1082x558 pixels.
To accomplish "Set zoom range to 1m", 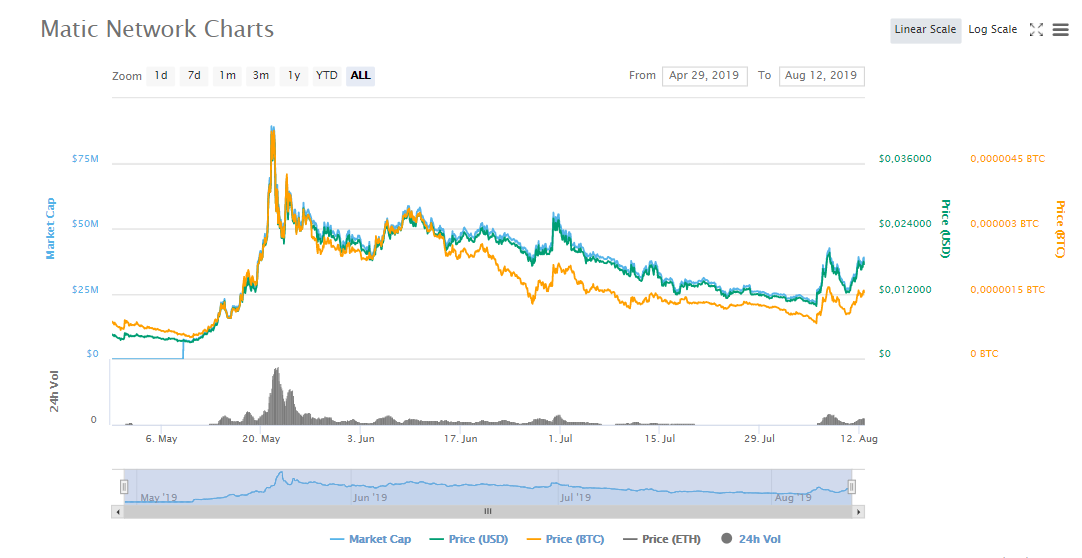I will click(227, 76).
